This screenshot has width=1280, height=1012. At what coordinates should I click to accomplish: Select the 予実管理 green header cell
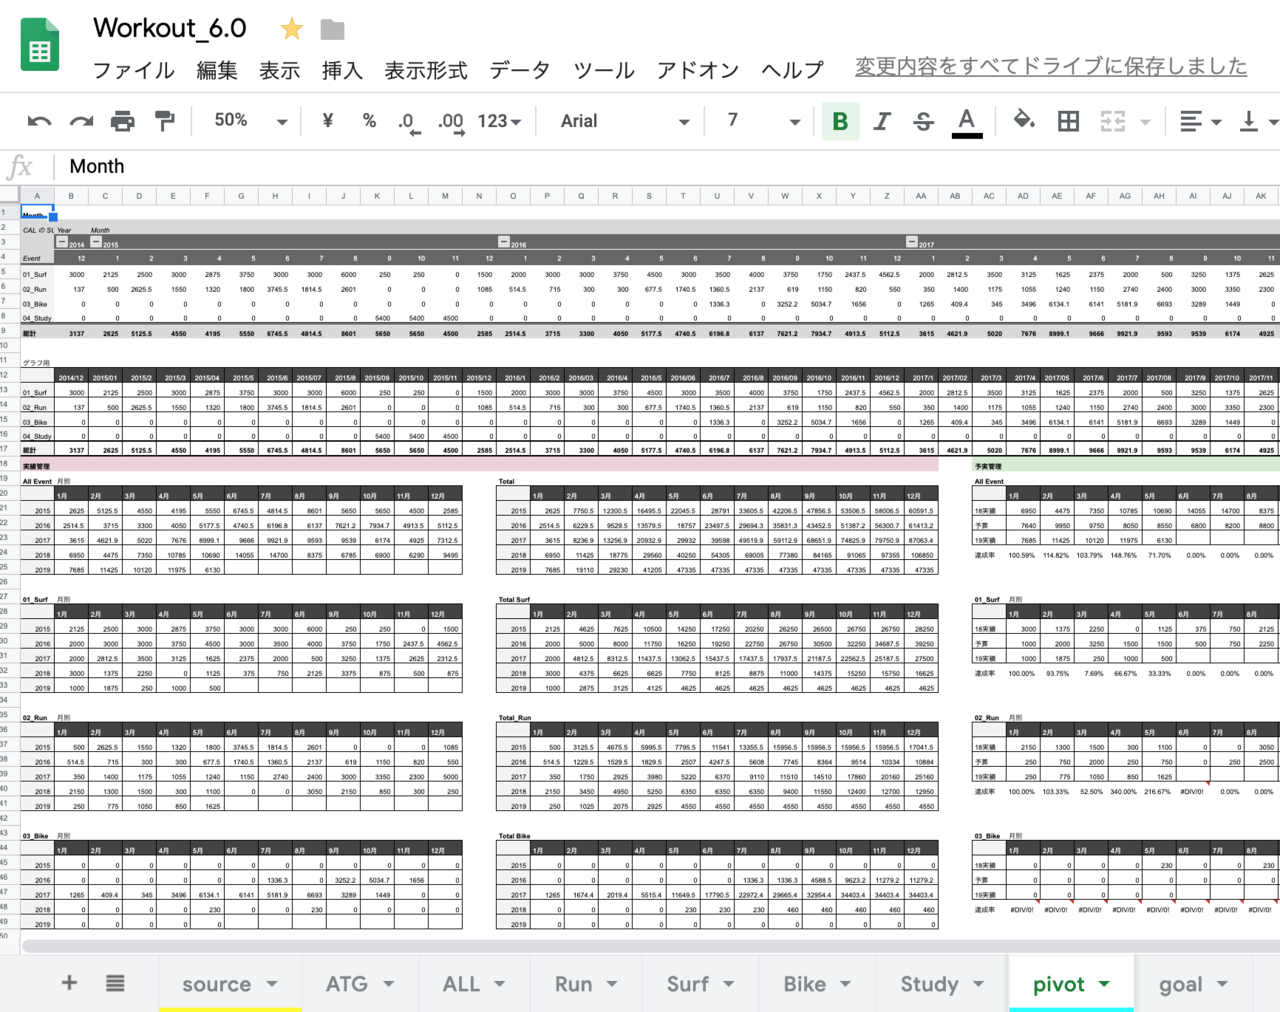click(1126, 466)
